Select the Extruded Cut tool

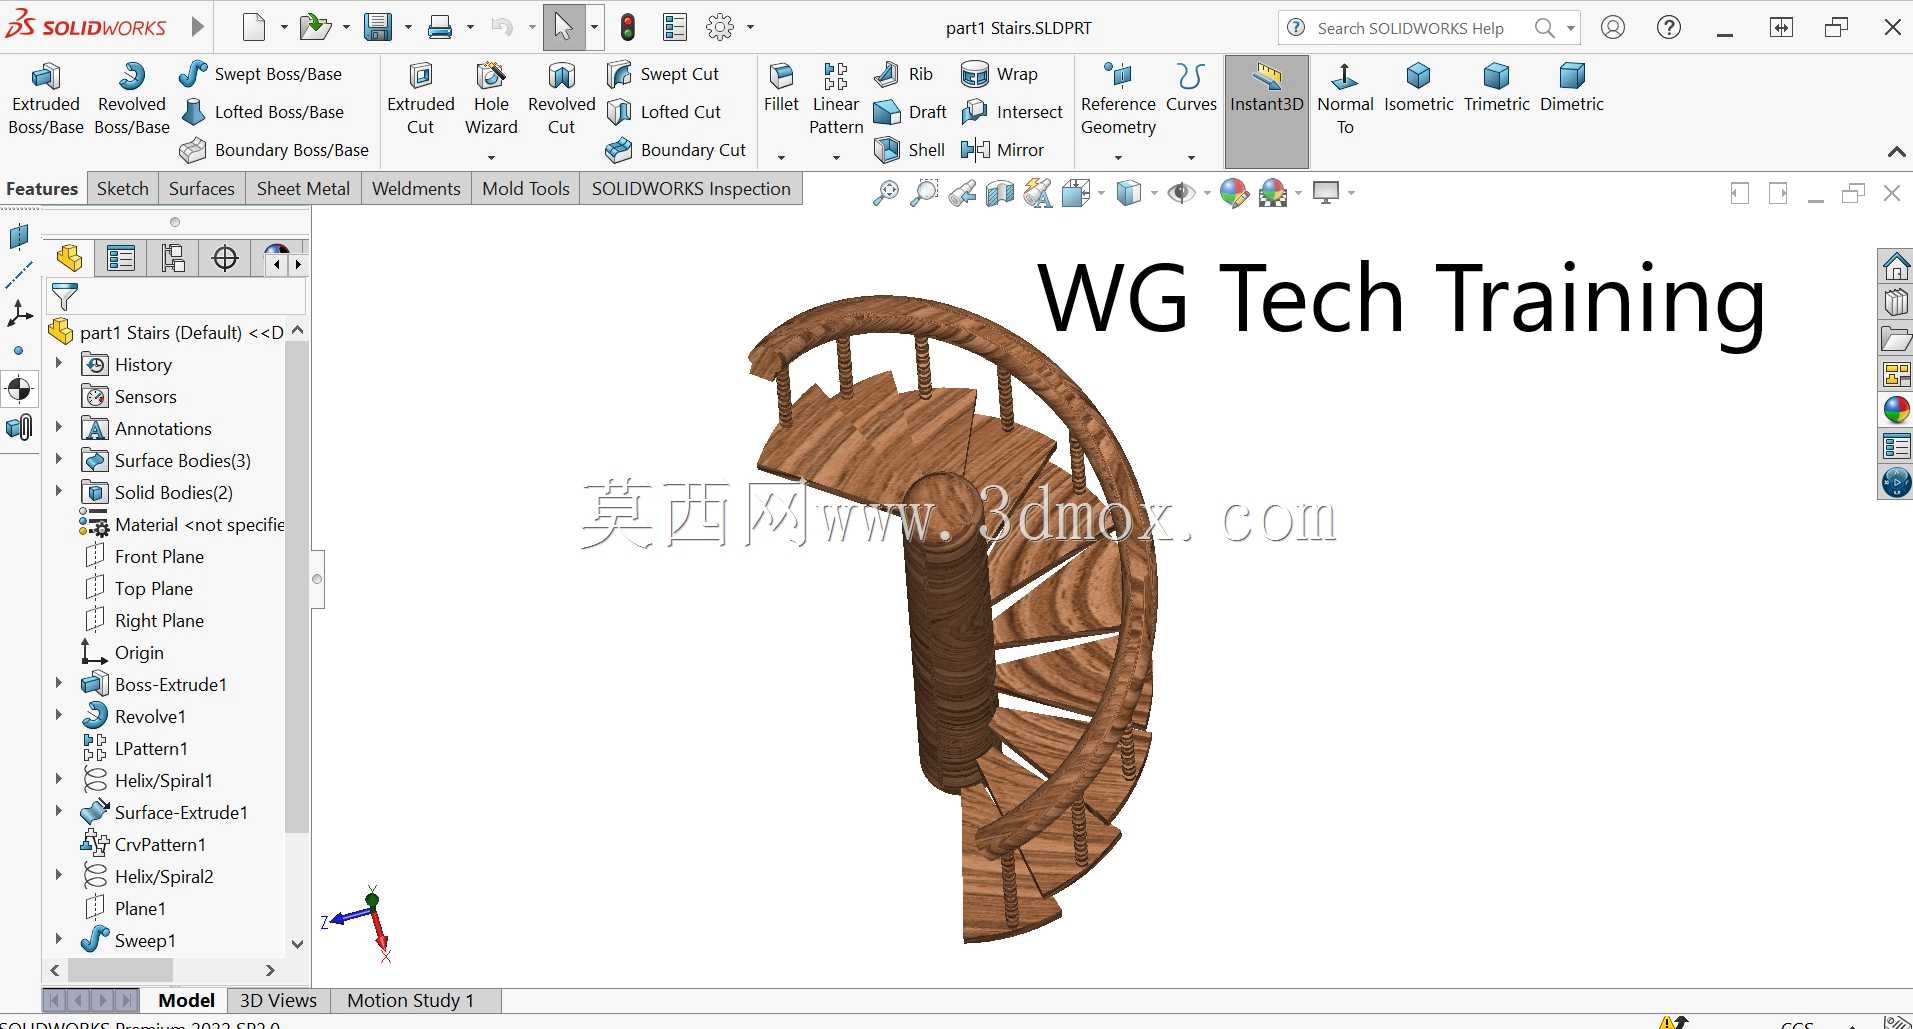[421, 99]
